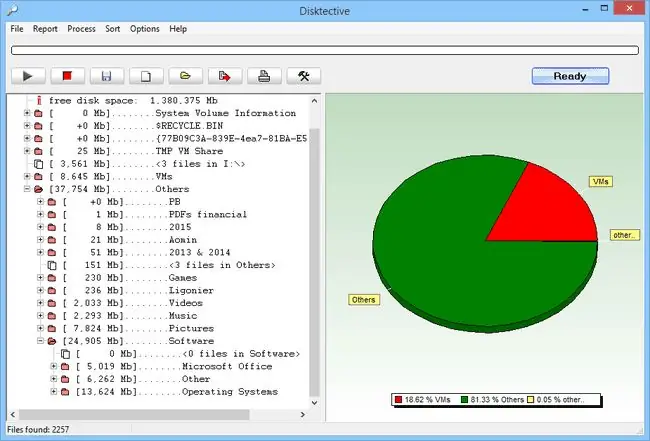Open the Report menu
650x441 pixels.
(x=45, y=29)
